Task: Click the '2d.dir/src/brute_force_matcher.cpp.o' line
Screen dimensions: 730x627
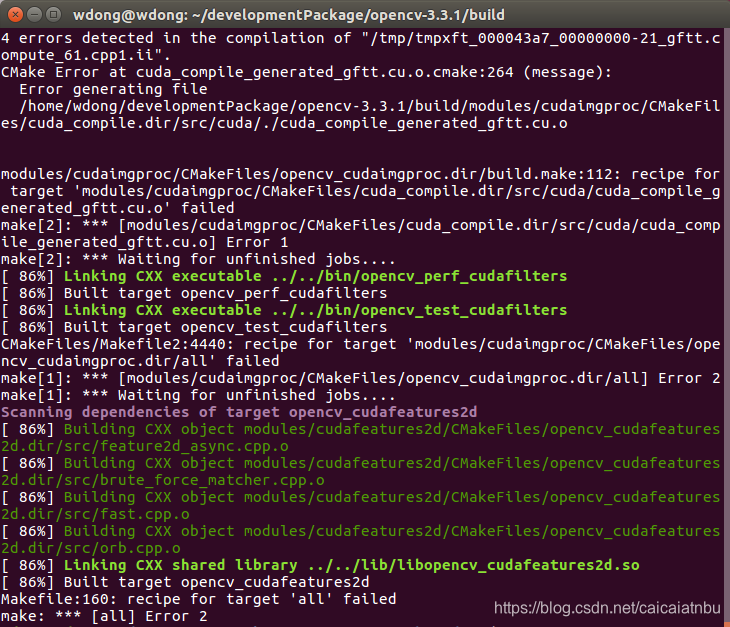Action: coord(162,480)
